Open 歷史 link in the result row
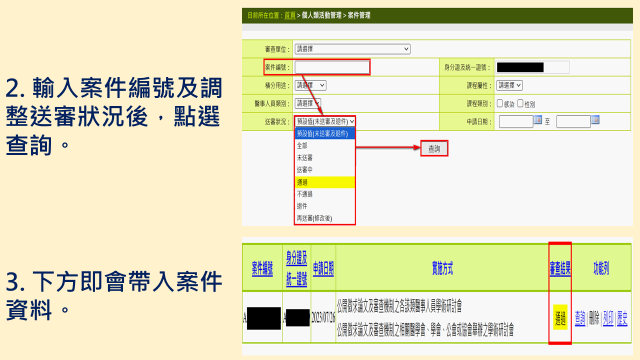The height and width of the screenshot is (360, 640). (622, 318)
